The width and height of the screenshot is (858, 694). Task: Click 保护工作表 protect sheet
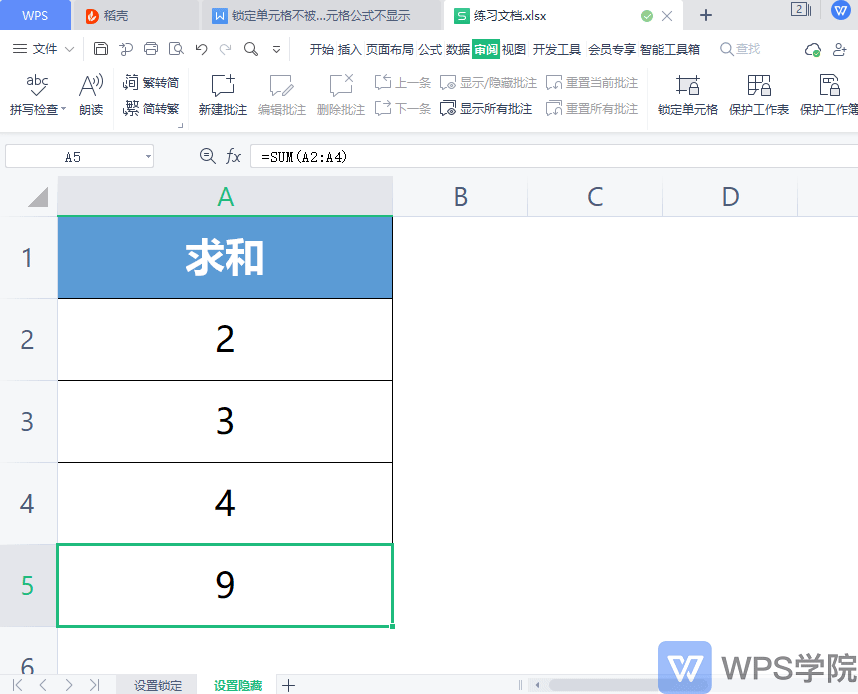pyautogui.click(x=759, y=95)
